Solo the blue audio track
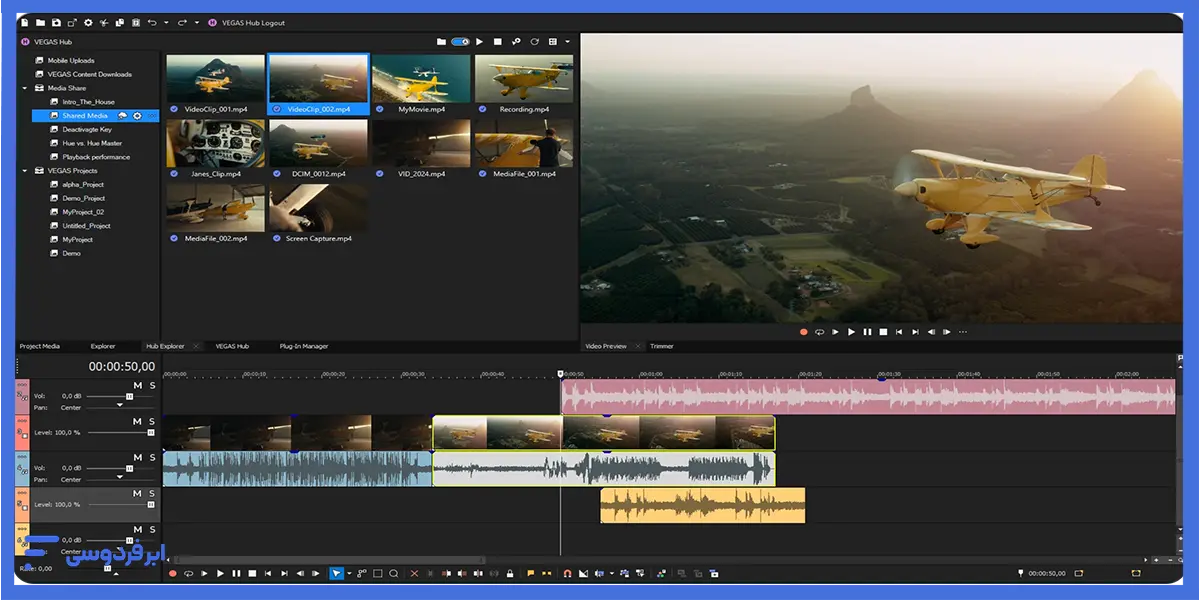 [152, 457]
